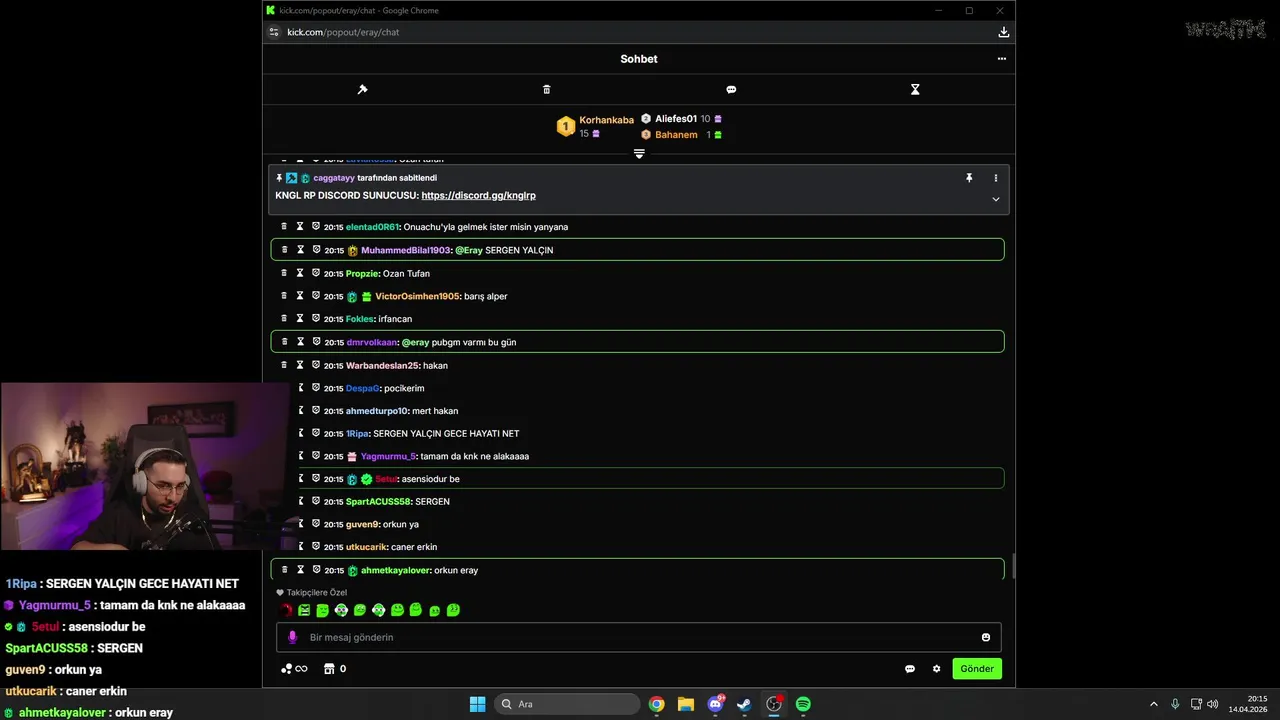This screenshot has height=720, width=1280.
Task: Click the chat scrollbar thumb
Action: 1012,566
